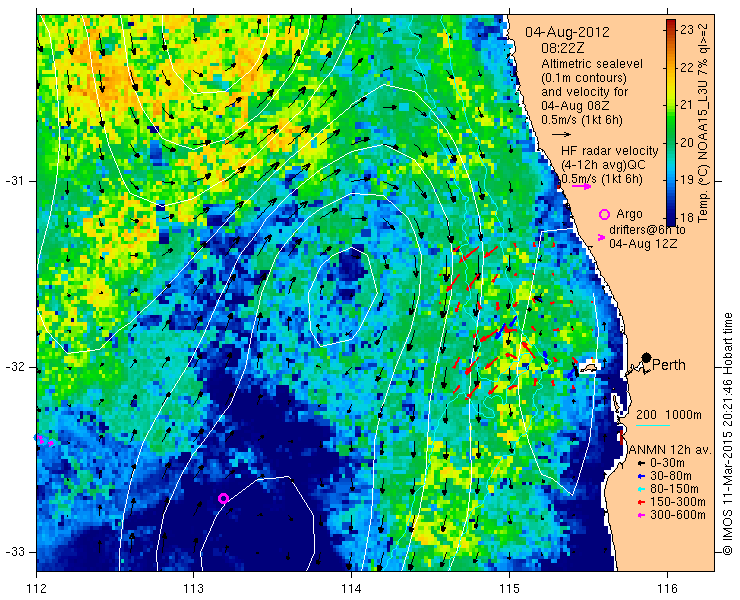Click the Altimetric sealevel caption
The image size is (740, 600).
(592, 63)
